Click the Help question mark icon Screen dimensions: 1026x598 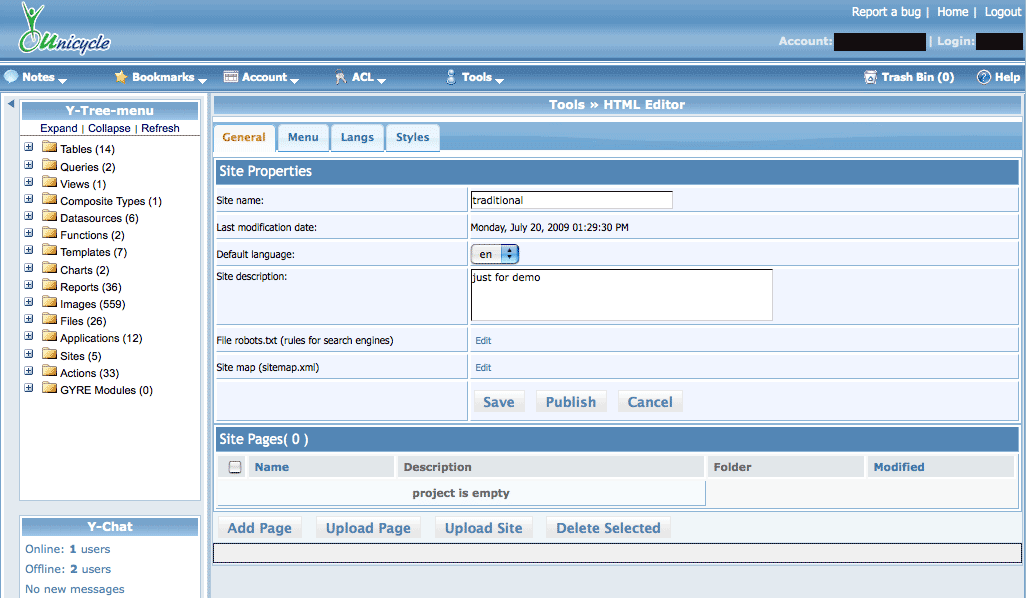984,77
